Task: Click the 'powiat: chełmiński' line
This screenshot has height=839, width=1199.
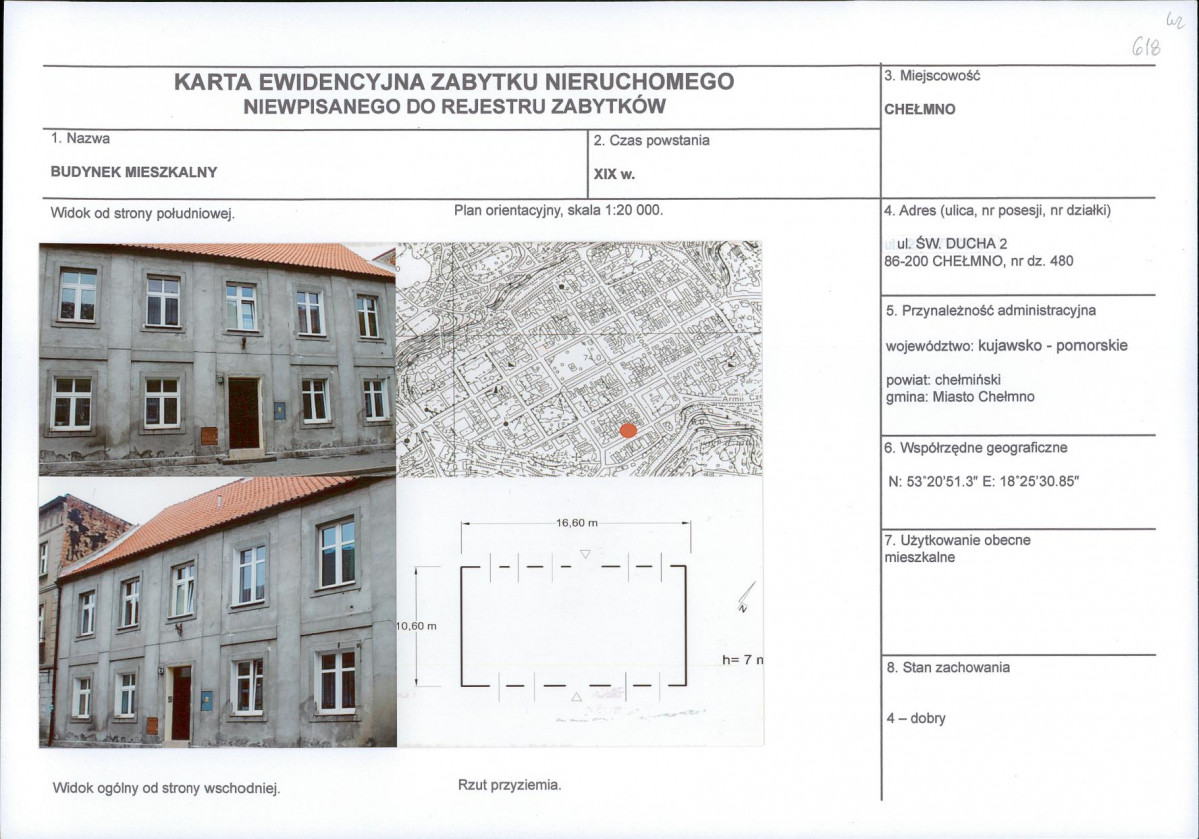Action: pyautogui.click(x=944, y=380)
